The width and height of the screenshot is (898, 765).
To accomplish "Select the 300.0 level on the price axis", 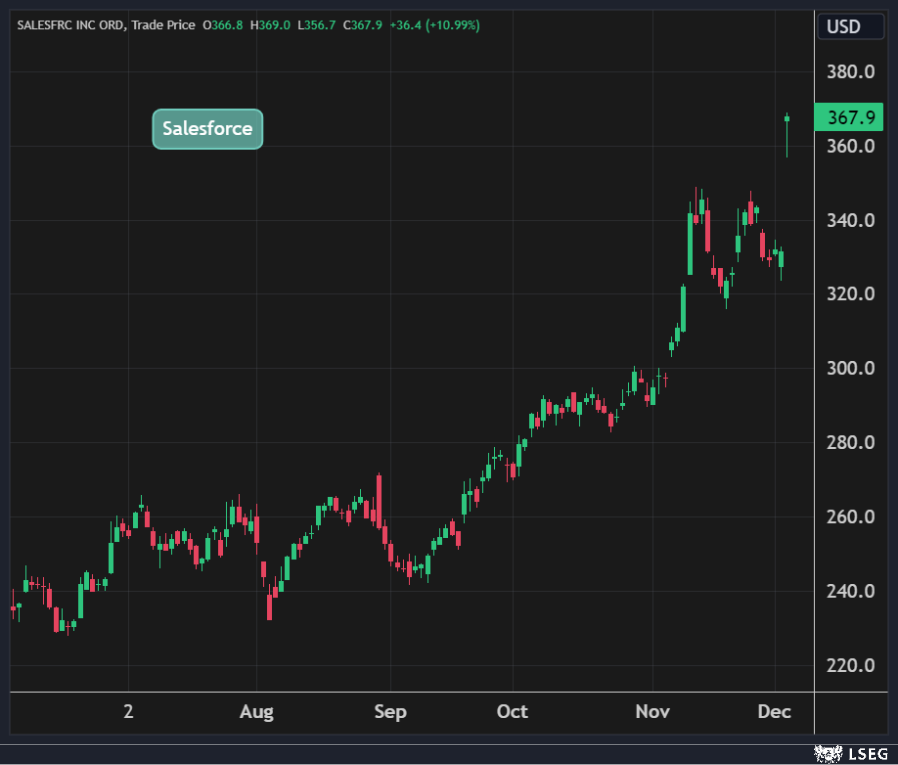I will click(x=851, y=368).
